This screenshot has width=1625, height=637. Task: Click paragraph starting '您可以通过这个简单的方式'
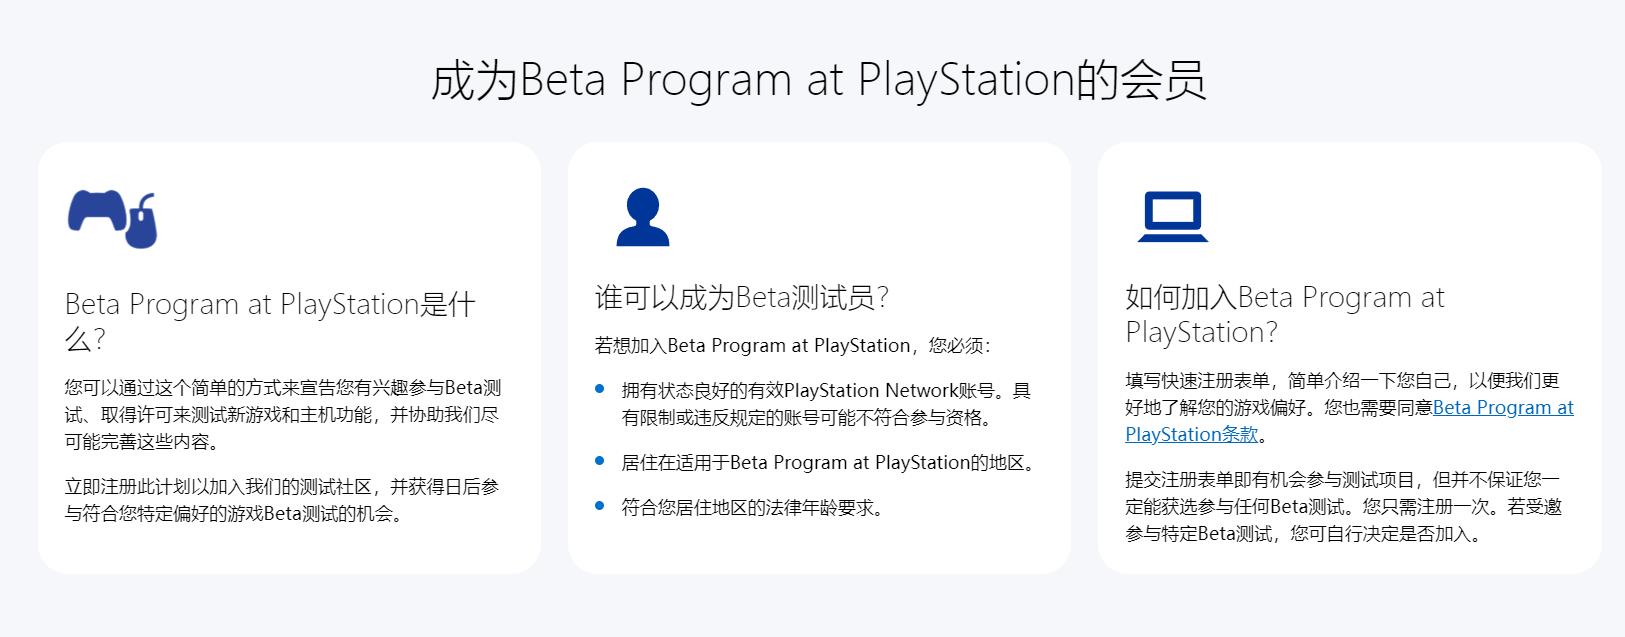tap(283, 415)
